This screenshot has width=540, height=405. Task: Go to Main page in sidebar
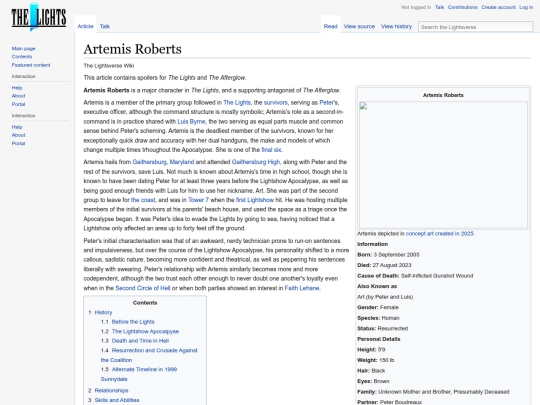23,49
